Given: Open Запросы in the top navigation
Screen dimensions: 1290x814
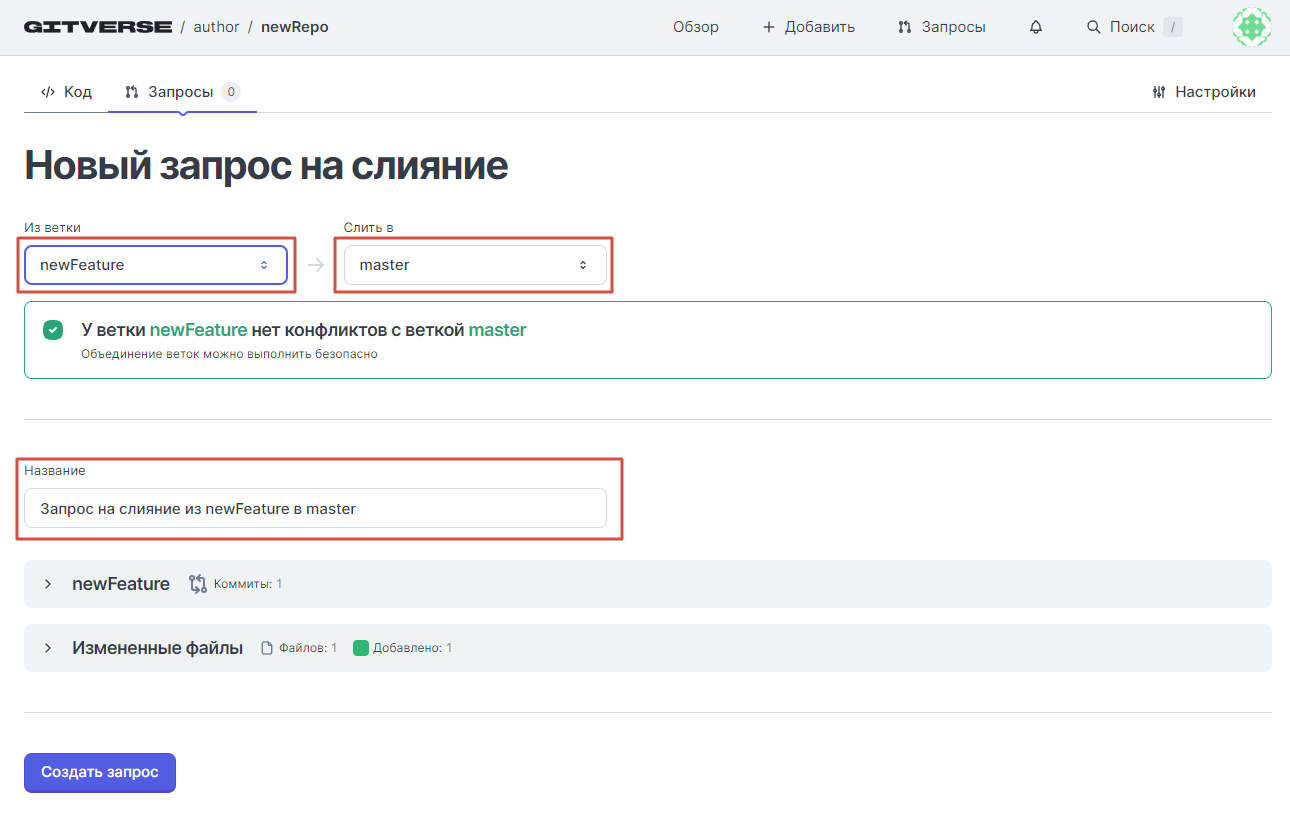Looking at the screenshot, I should click(942, 27).
